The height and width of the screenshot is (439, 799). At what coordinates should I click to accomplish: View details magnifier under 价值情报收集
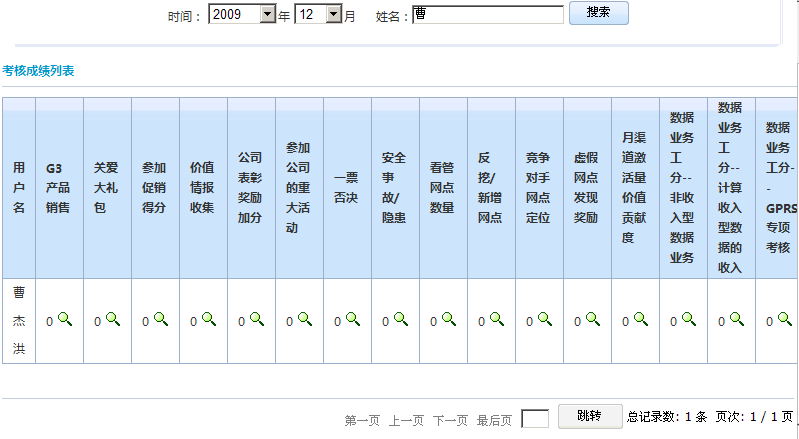click(x=209, y=319)
